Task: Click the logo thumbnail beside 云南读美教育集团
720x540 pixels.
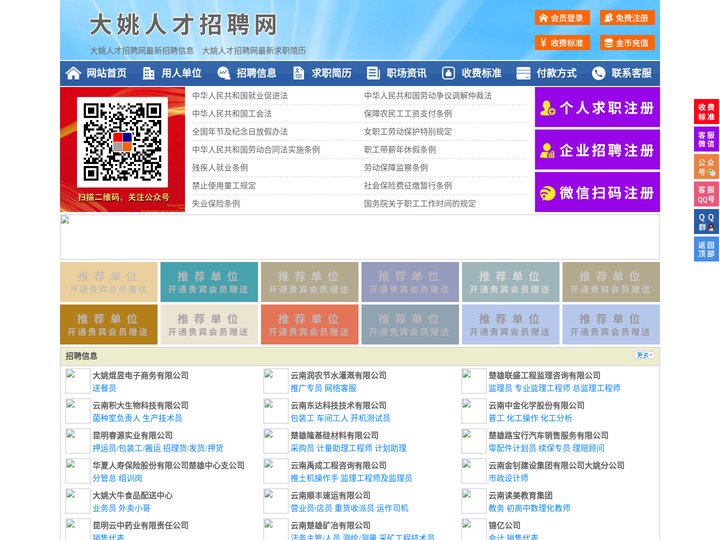Action: (473, 501)
